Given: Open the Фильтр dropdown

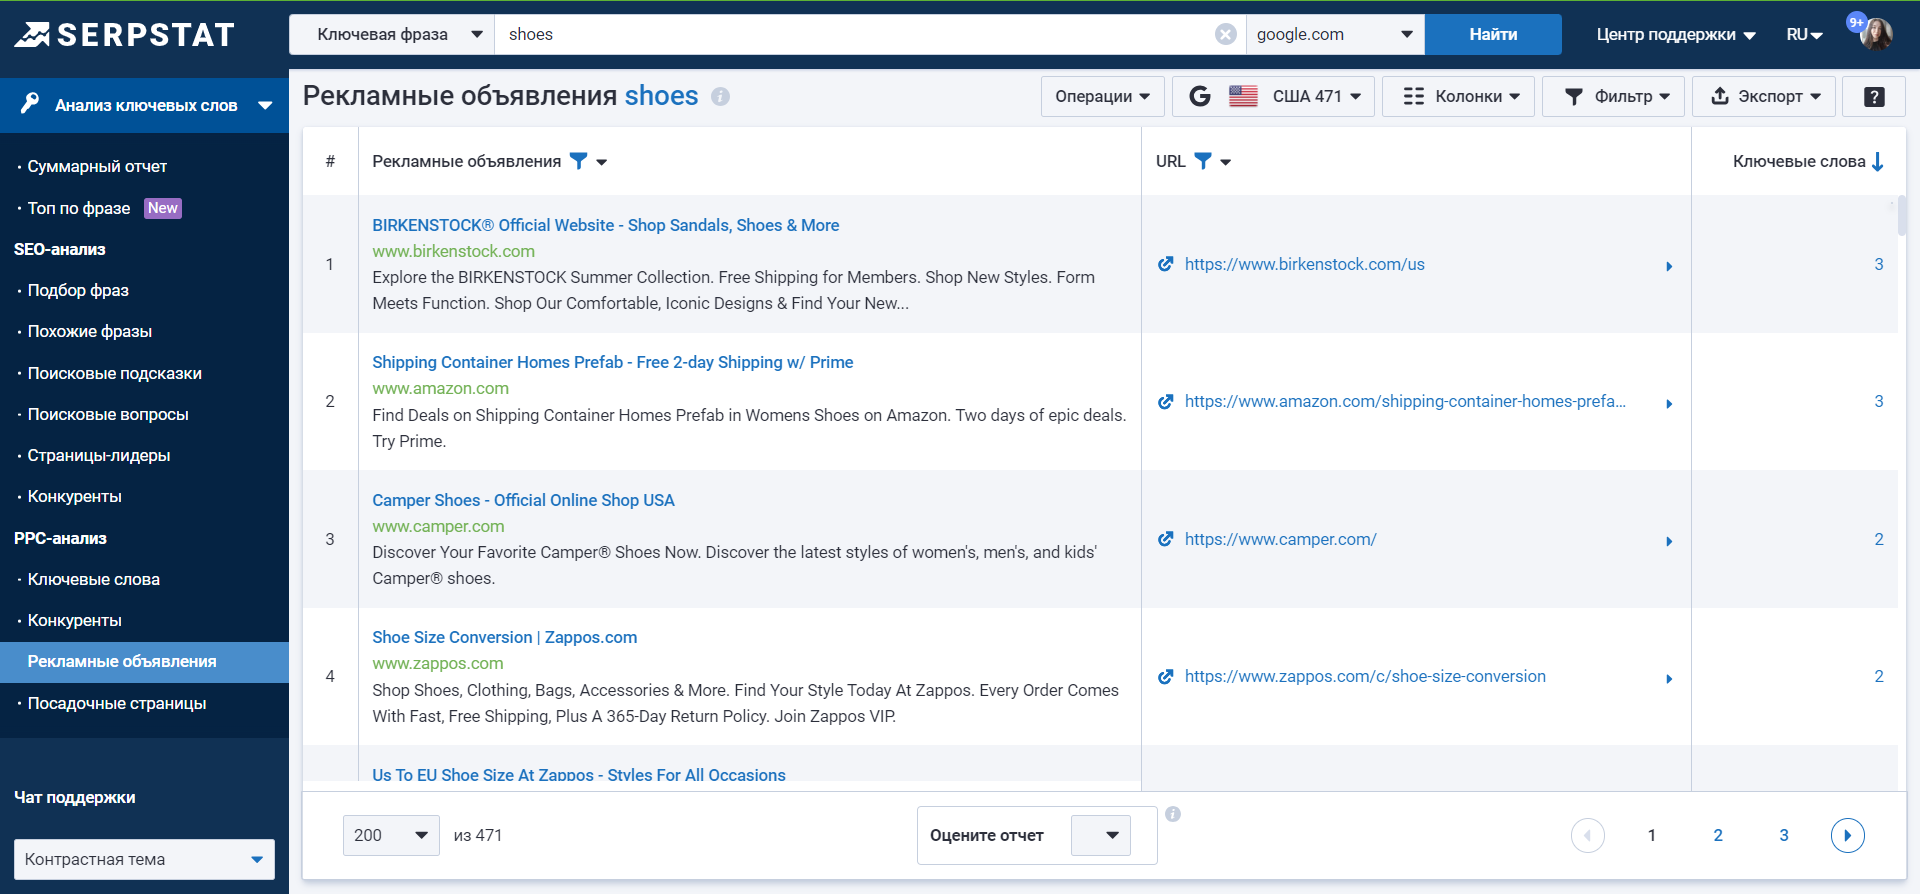Looking at the screenshot, I should click(x=1613, y=96).
